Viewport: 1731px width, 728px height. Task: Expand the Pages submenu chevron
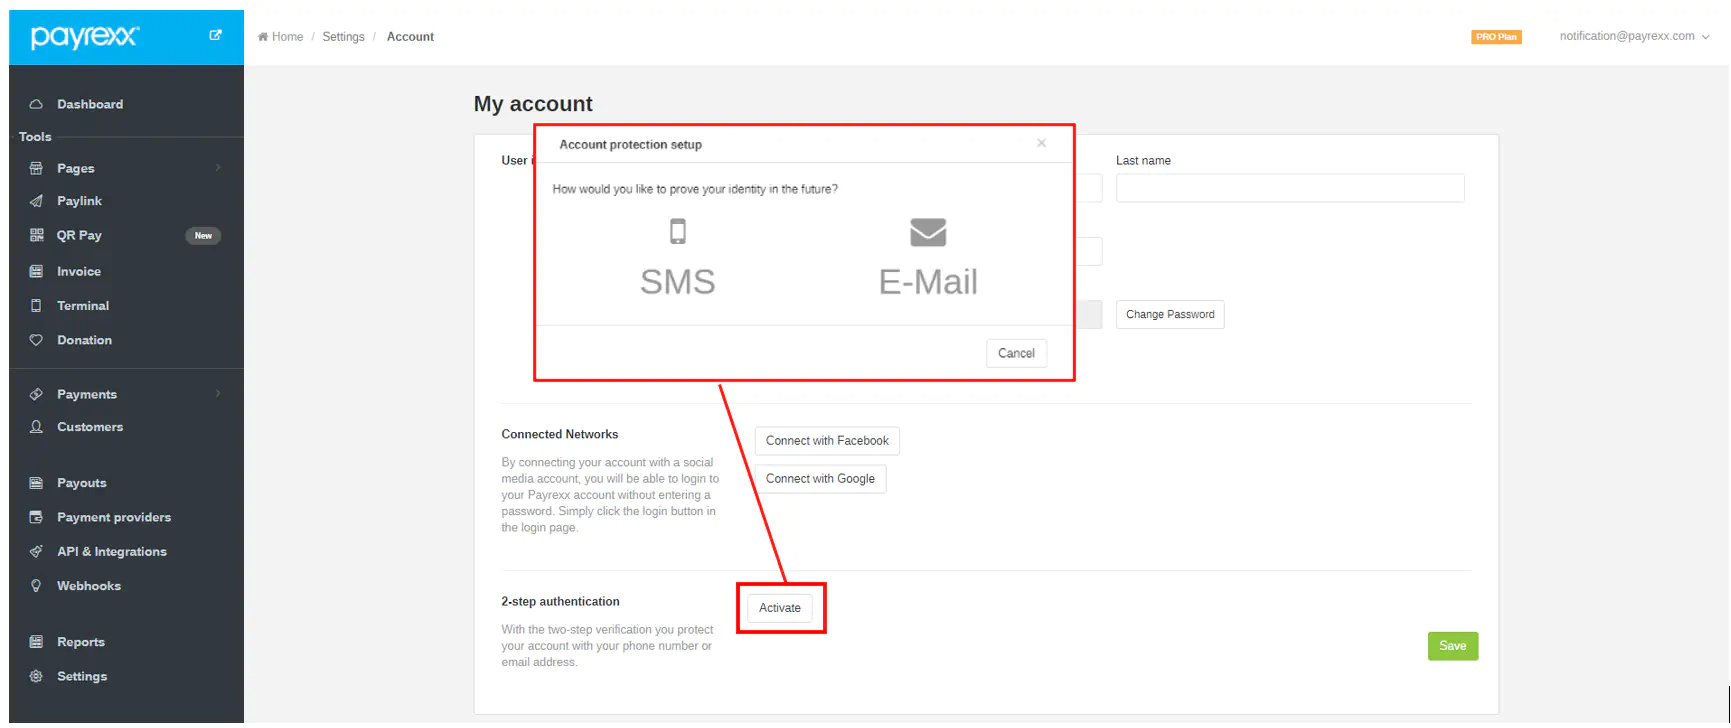coord(218,168)
